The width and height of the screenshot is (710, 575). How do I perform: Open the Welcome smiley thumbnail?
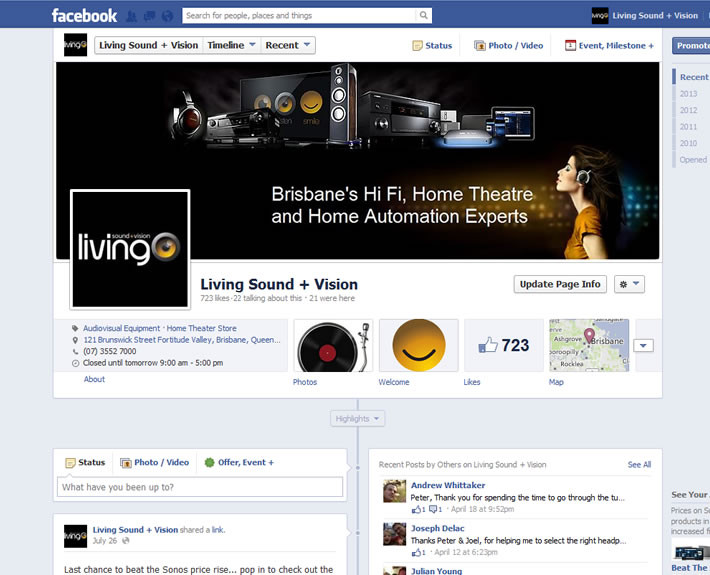418,345
